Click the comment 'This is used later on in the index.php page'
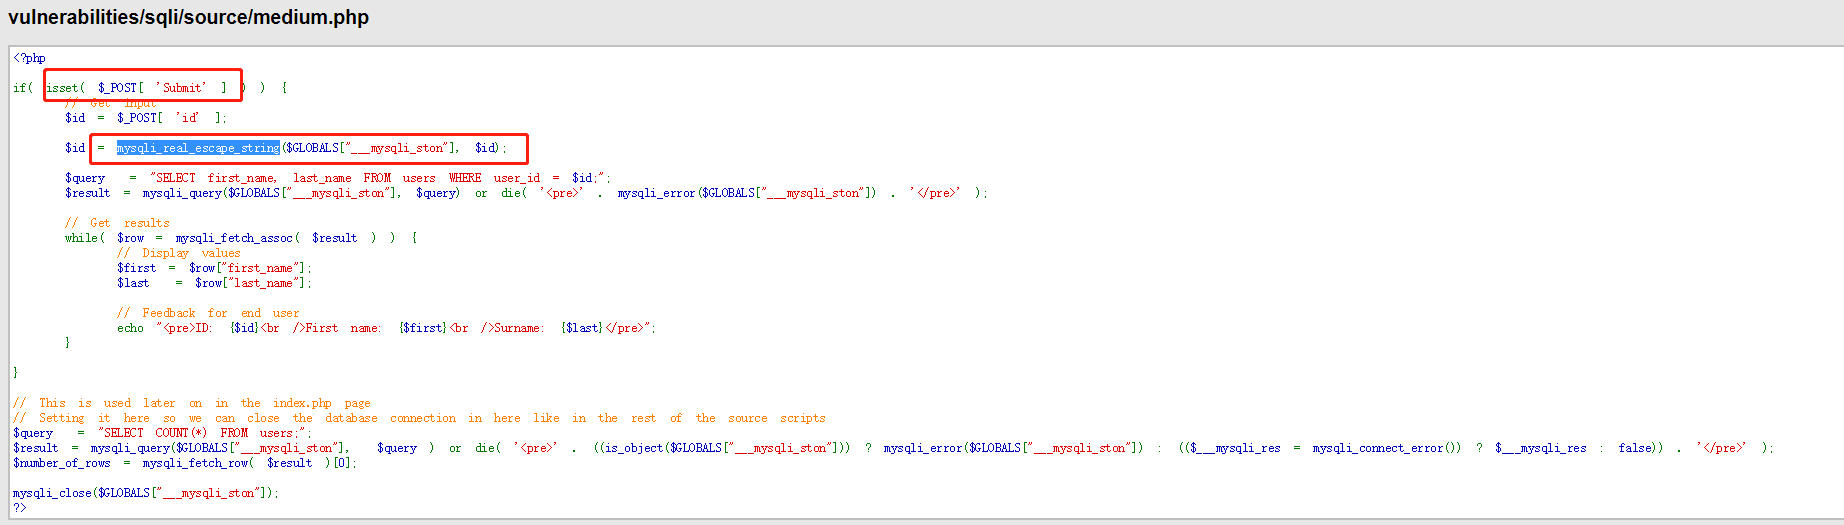The image size is (1844, 525). coord(192,403)
